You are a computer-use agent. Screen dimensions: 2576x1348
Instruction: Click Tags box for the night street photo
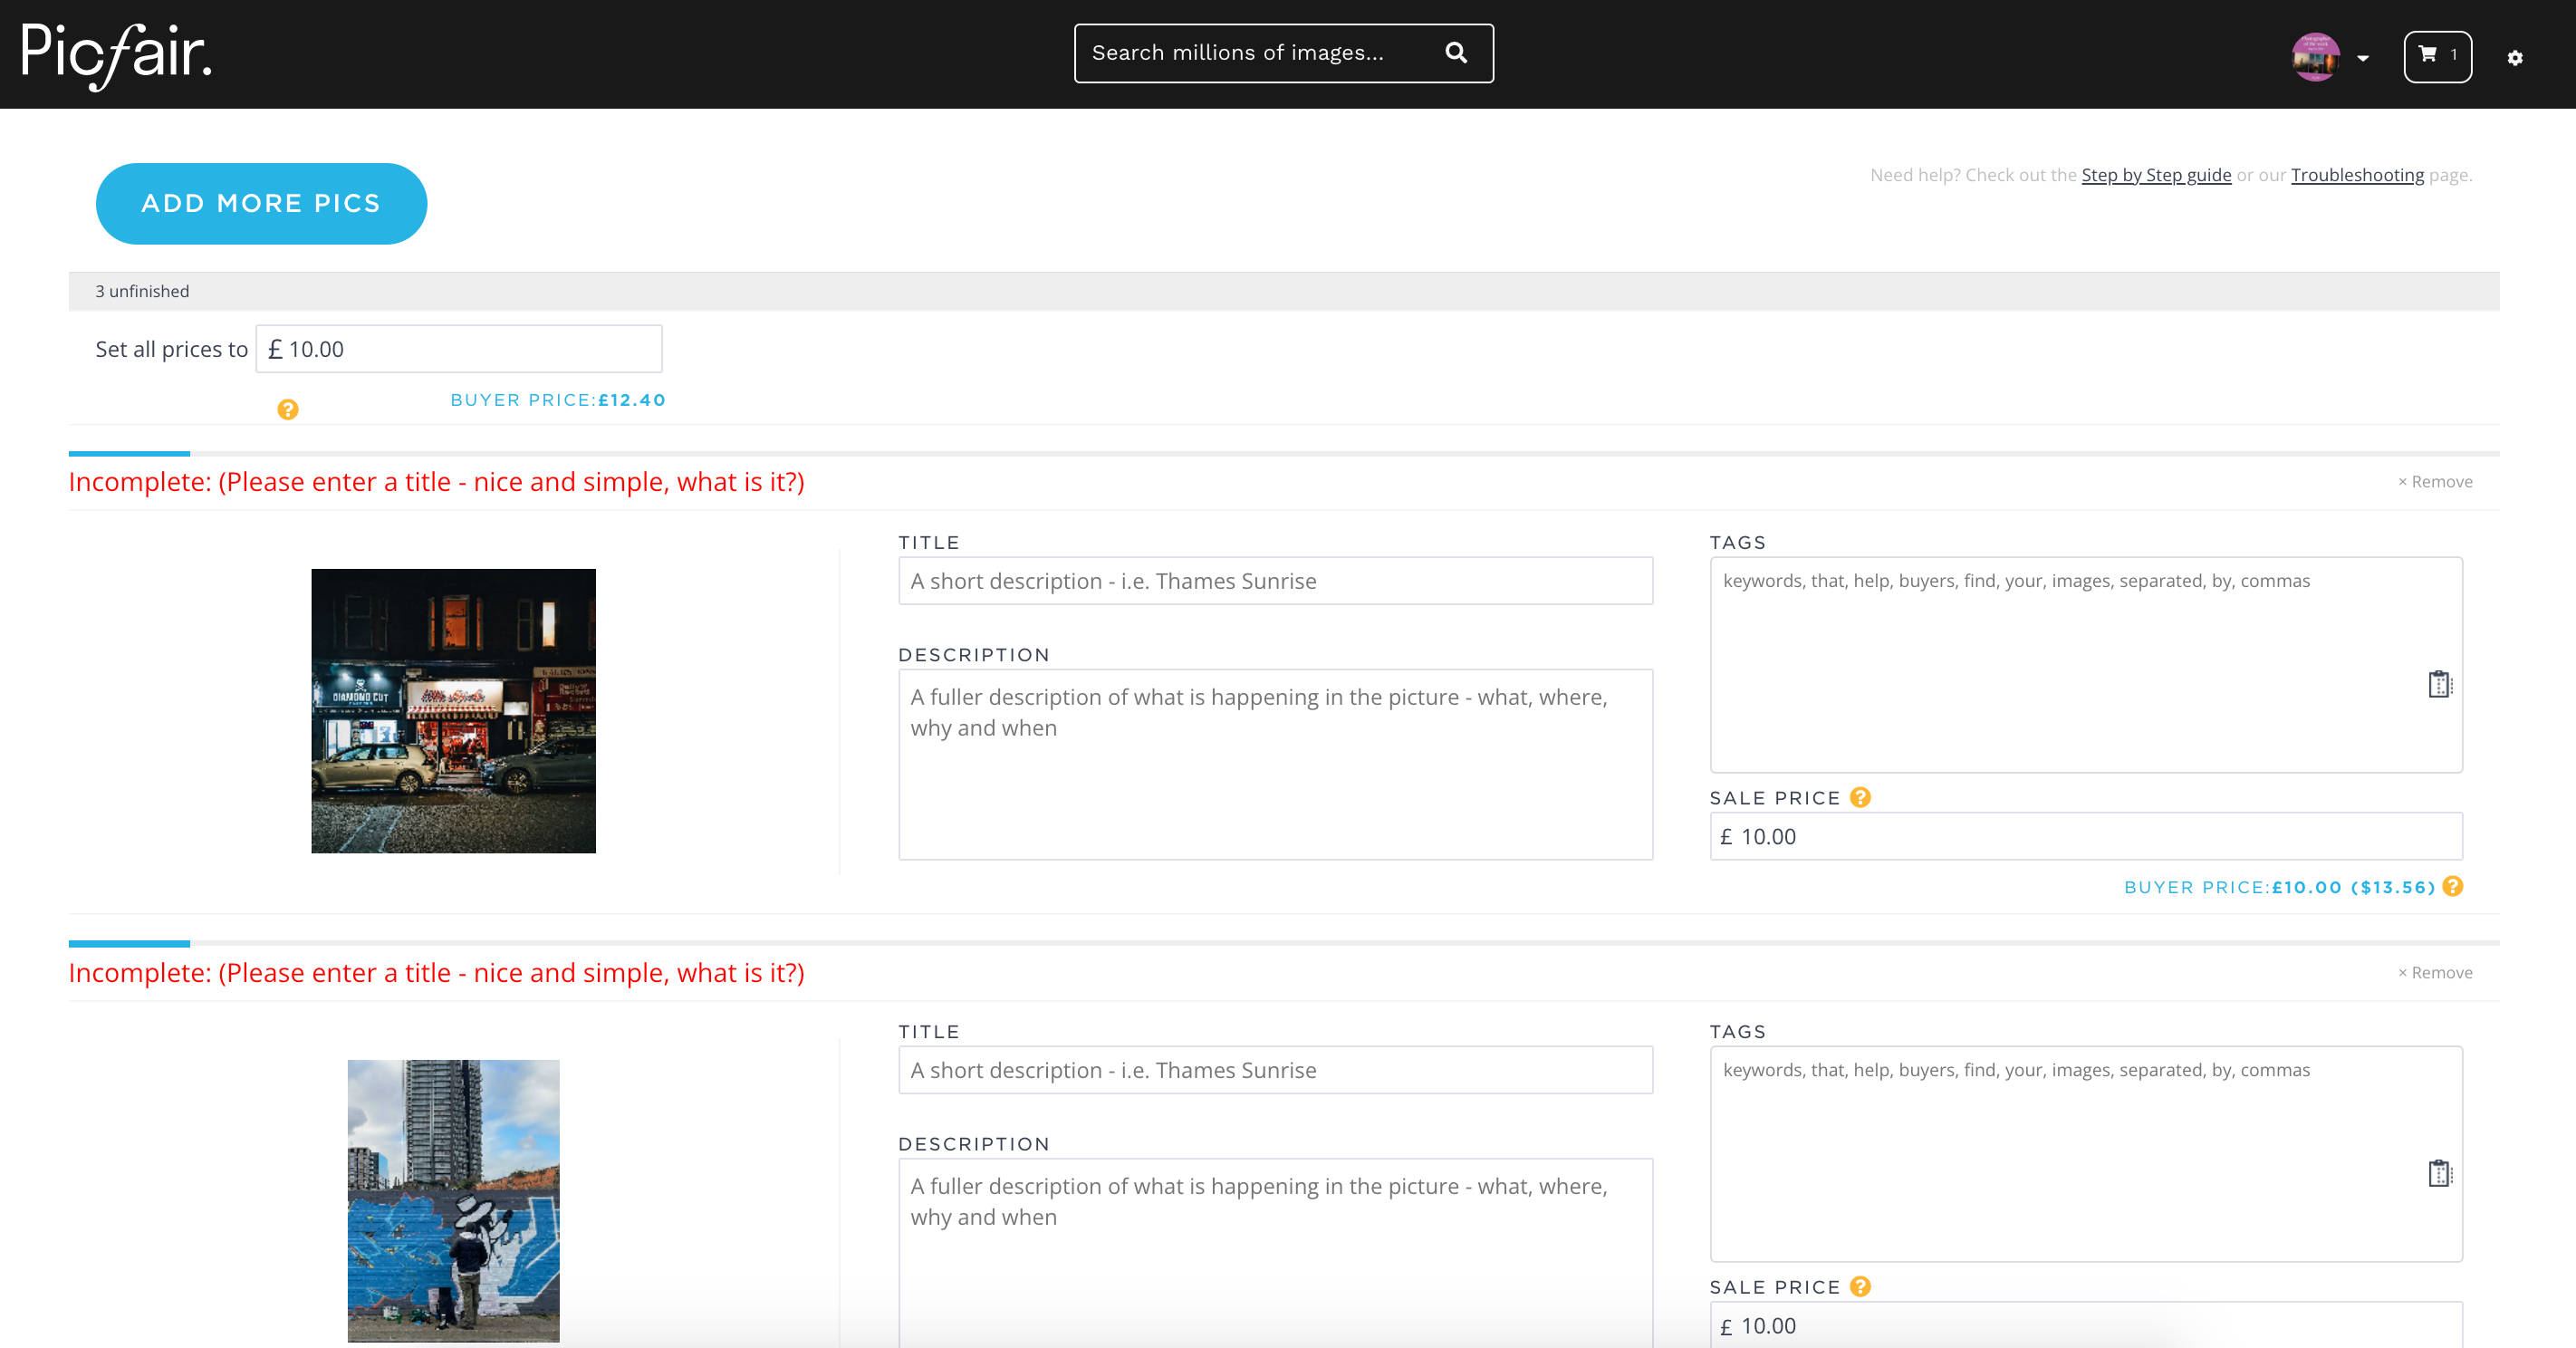point(2086,665)
